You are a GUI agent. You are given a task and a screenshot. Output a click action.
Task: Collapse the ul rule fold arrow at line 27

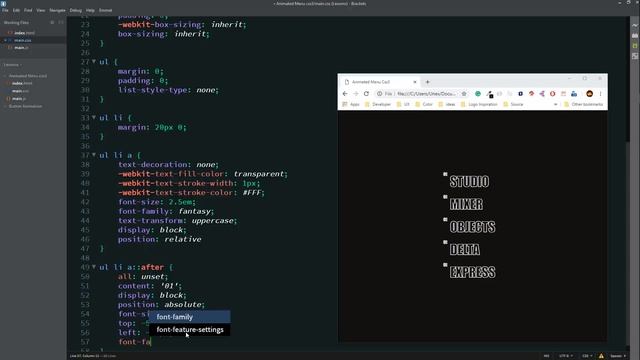click(94, 61)
